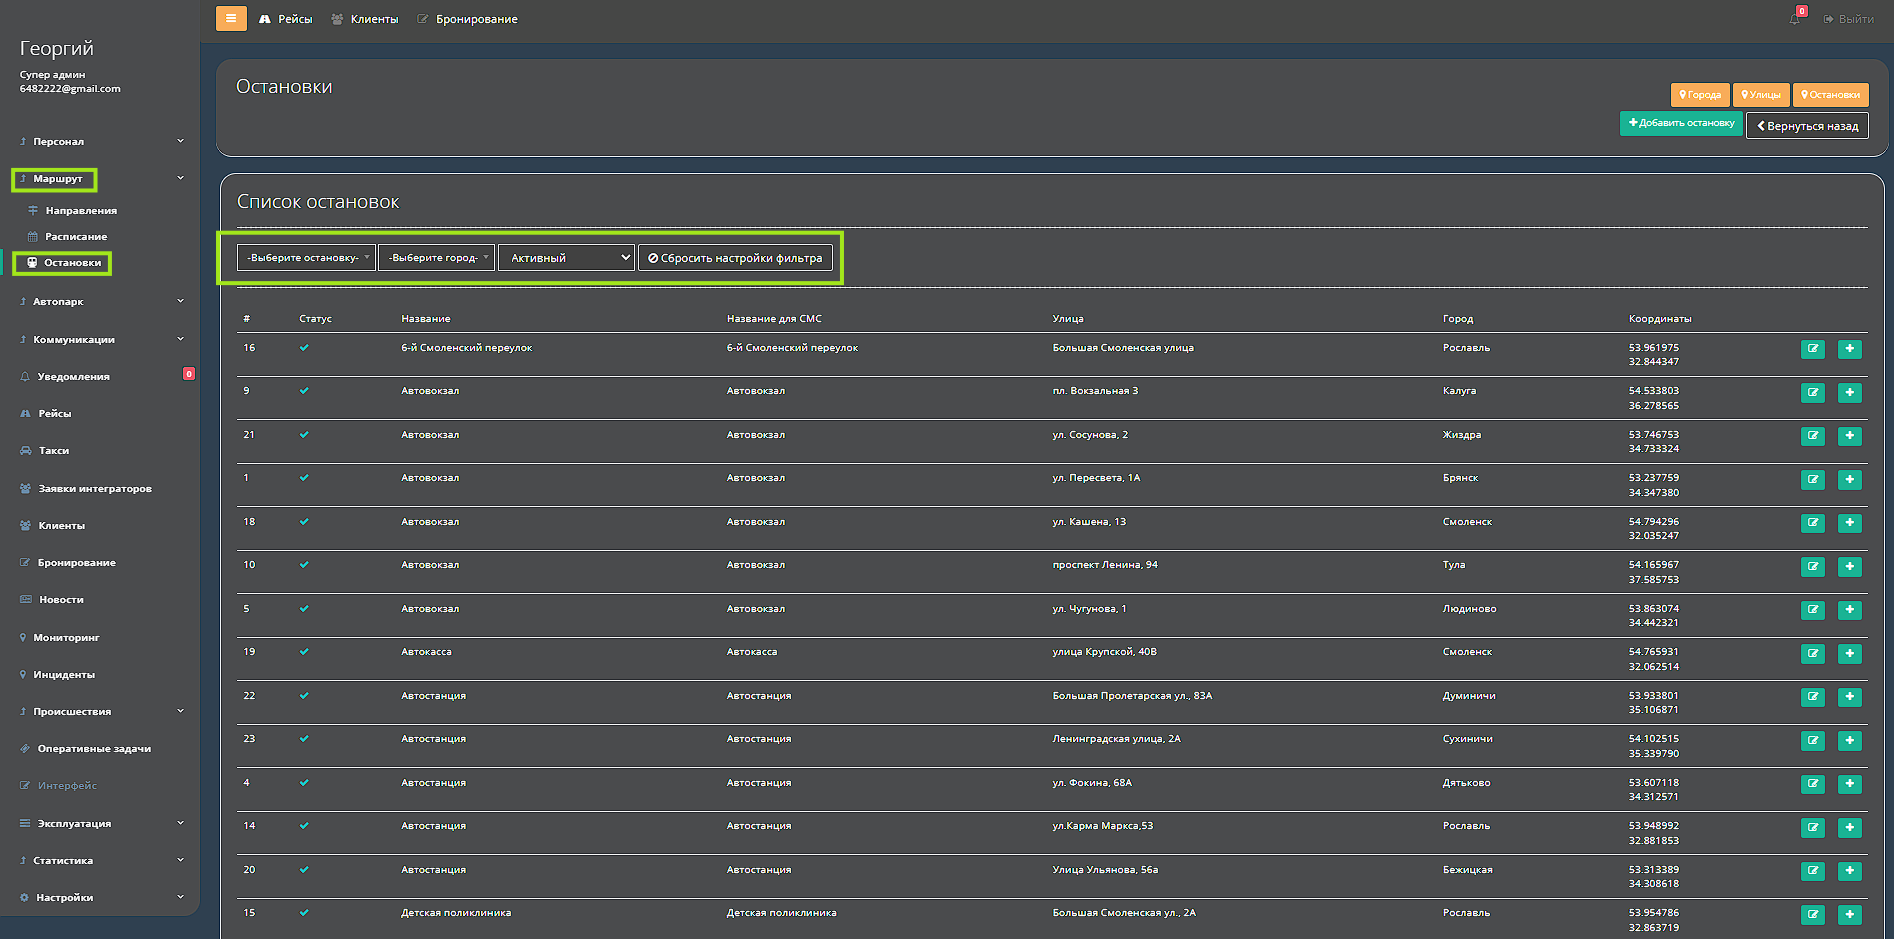Screen dimensions: 1894x939
Task: Toggle status checkmark for Брянск Автовокзал
Action: [304, 478]
